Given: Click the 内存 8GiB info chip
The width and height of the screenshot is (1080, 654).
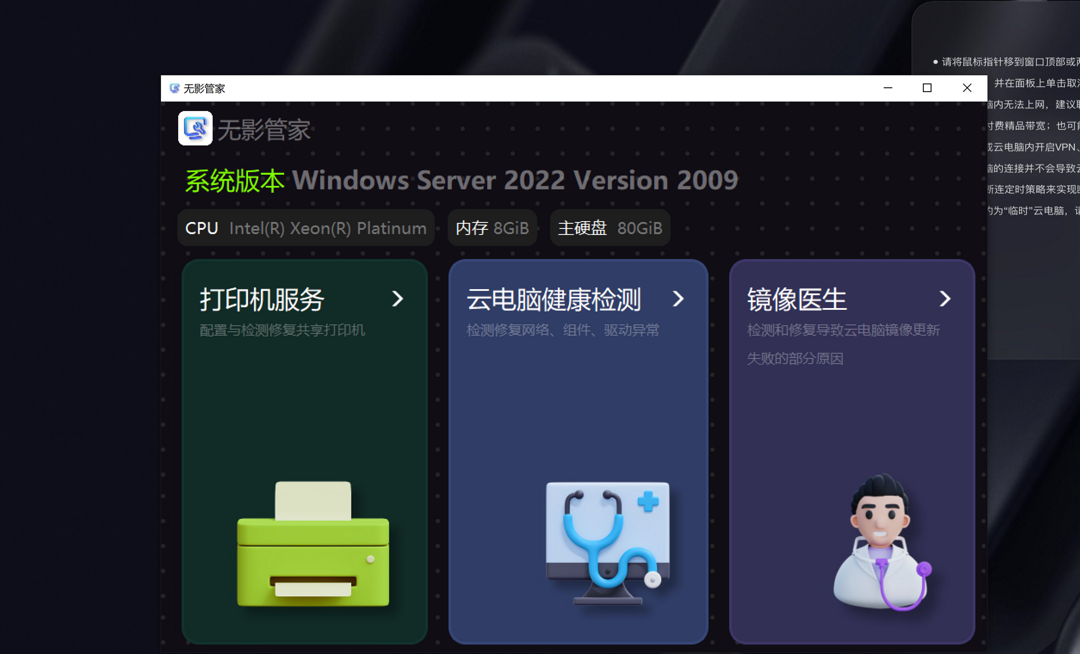Looking at the screenshot, I should (x=492, y=228).
